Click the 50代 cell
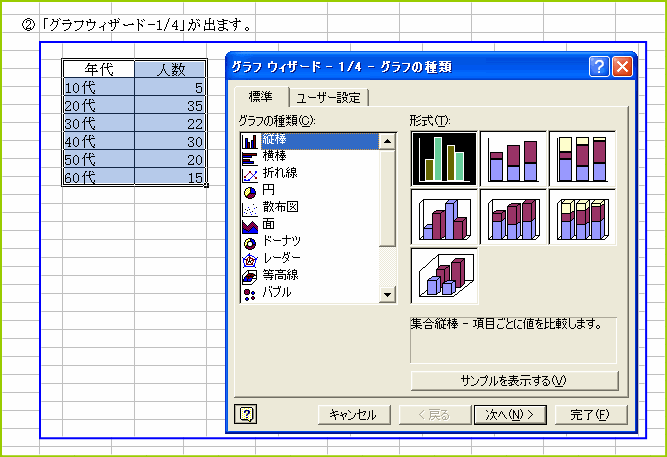This screenshot has height=457, width=667. pos(99,159)
